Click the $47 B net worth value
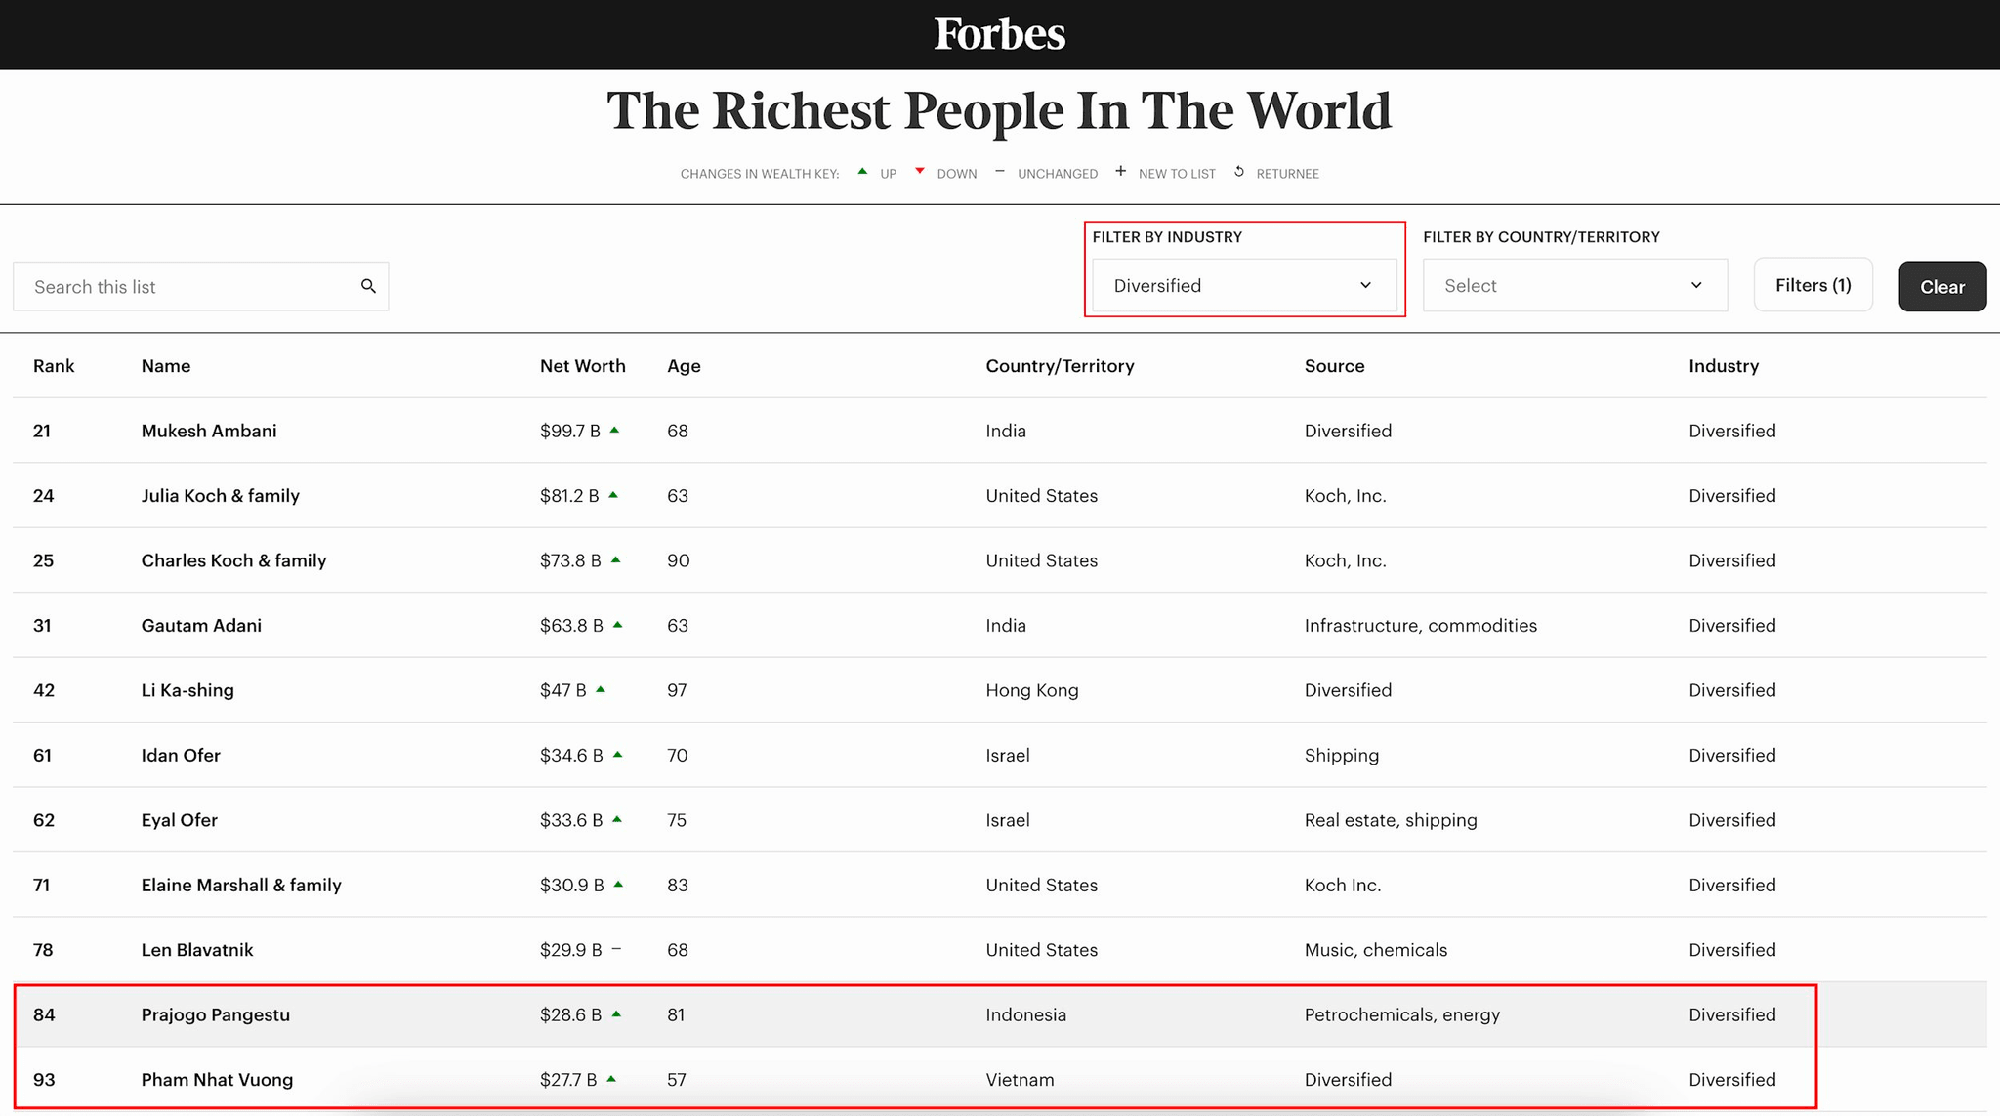The image size is (2000, 1116). pos(563,690)
